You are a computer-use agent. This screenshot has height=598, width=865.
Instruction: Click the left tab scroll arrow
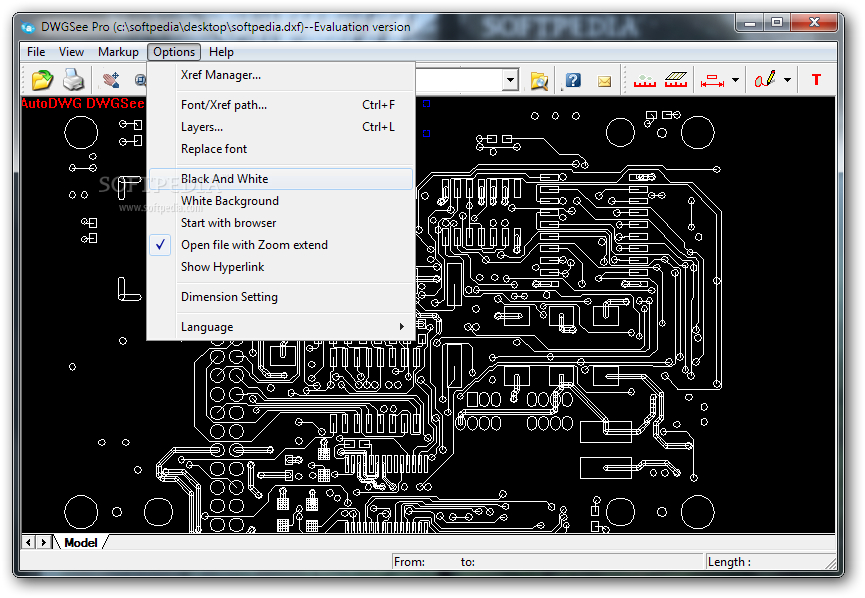28,543
